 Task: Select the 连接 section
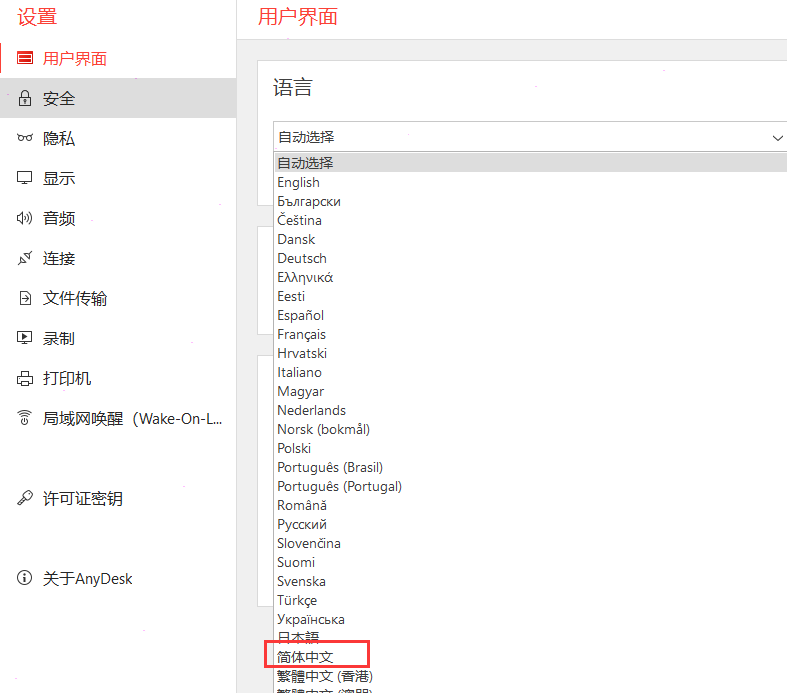pos(118,258)
